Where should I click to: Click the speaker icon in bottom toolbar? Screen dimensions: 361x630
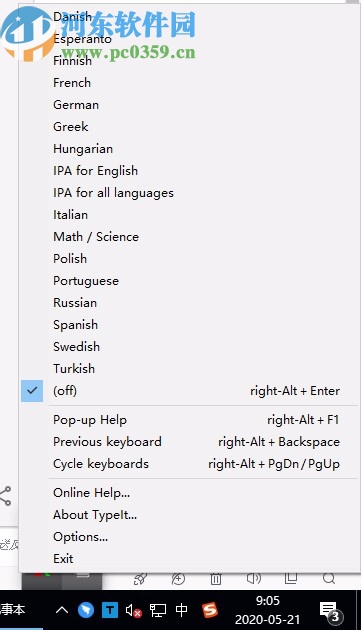click(x=253, y=578)
